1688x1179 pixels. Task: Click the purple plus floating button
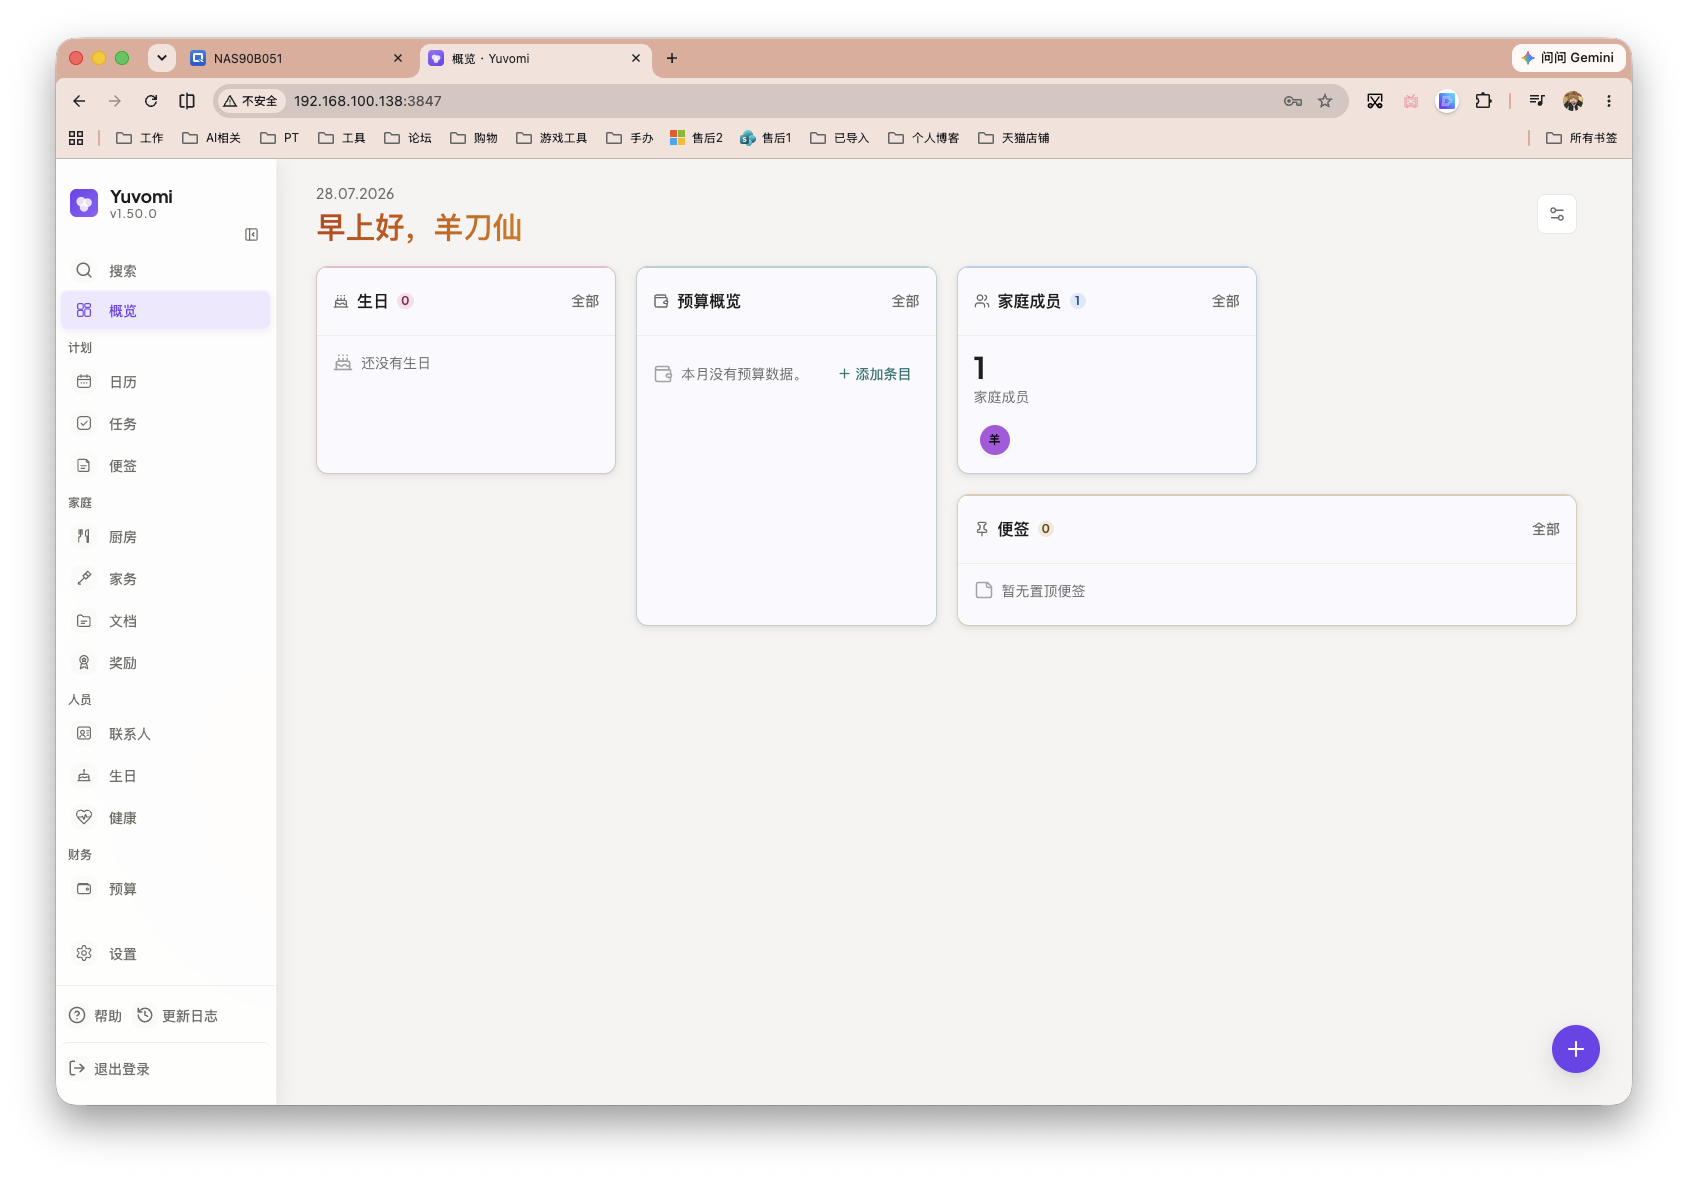(x=1575, y=1048)
